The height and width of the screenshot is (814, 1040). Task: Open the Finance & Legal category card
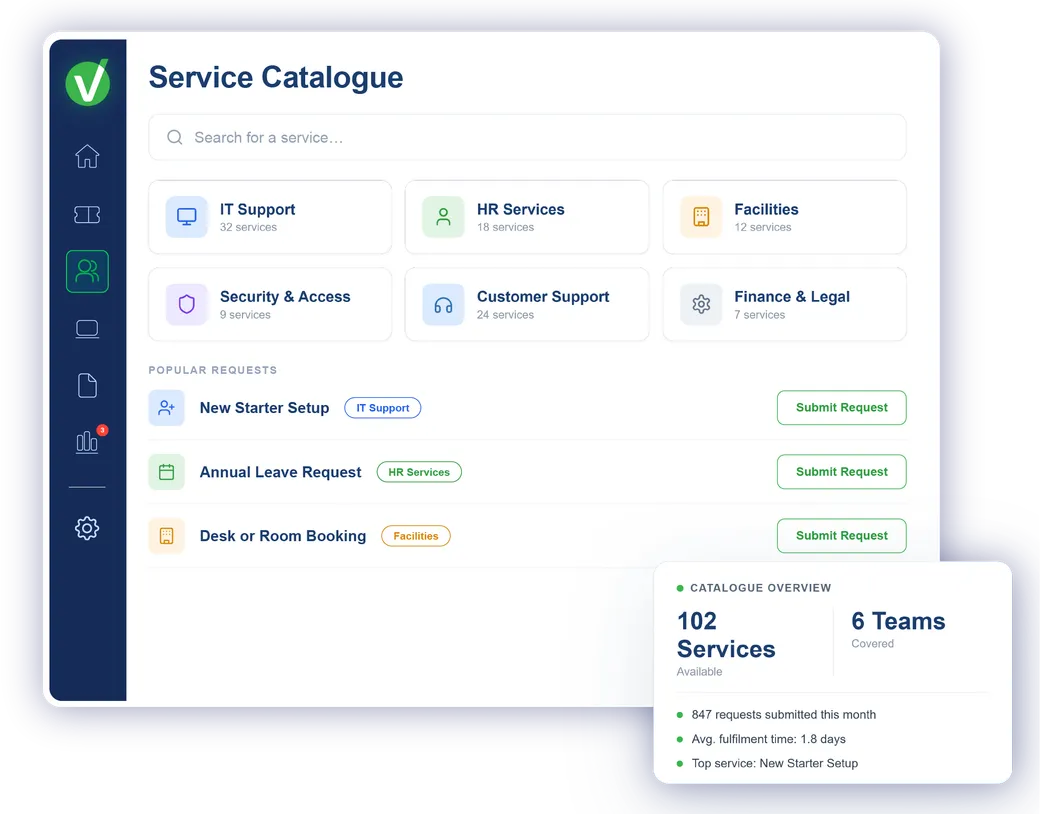click(x=785, y=305)
